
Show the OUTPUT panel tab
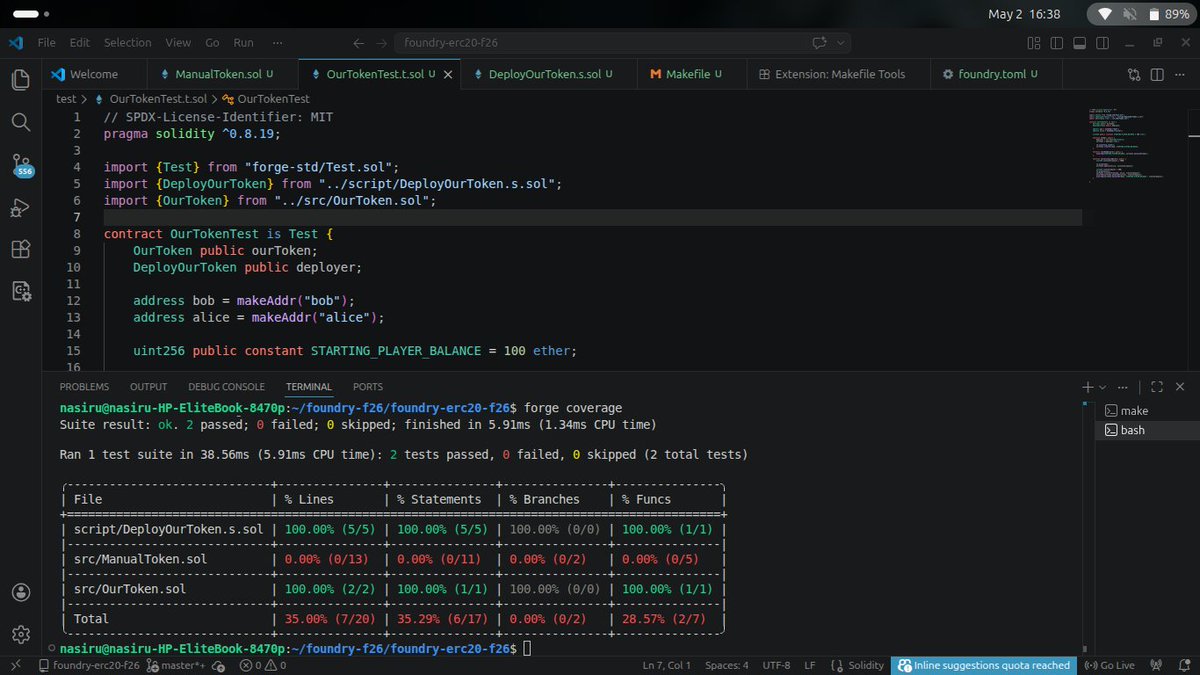149,387
